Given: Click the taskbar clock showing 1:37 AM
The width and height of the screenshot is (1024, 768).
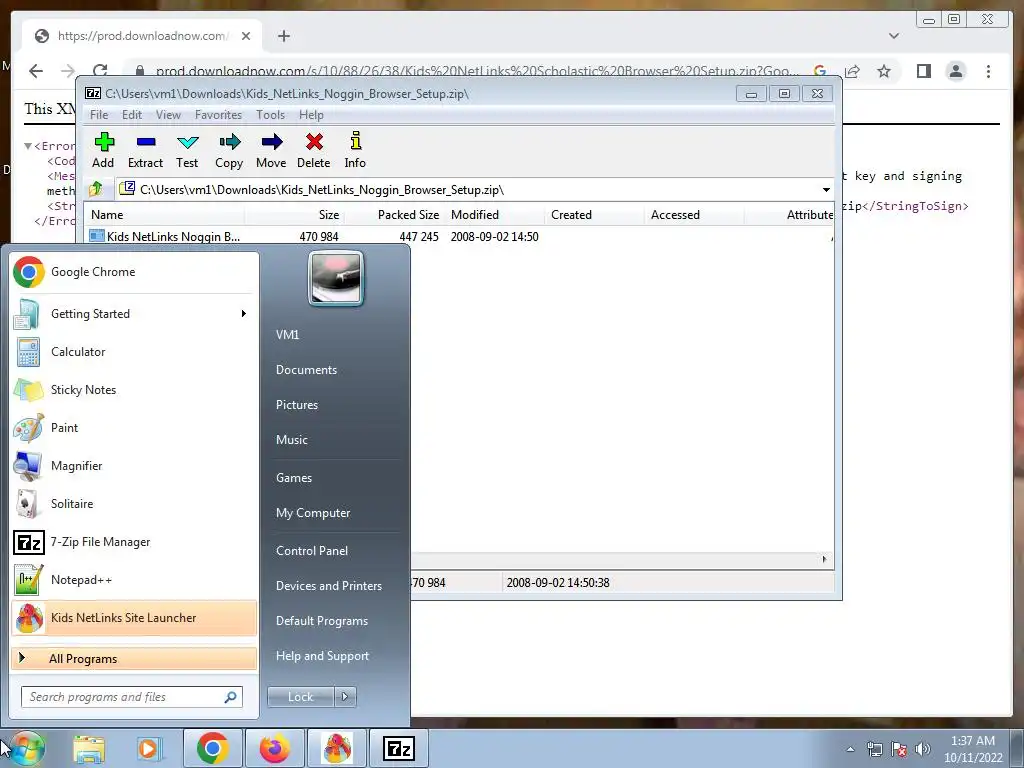Looking at the screenshot, I should tap(972, 749).
